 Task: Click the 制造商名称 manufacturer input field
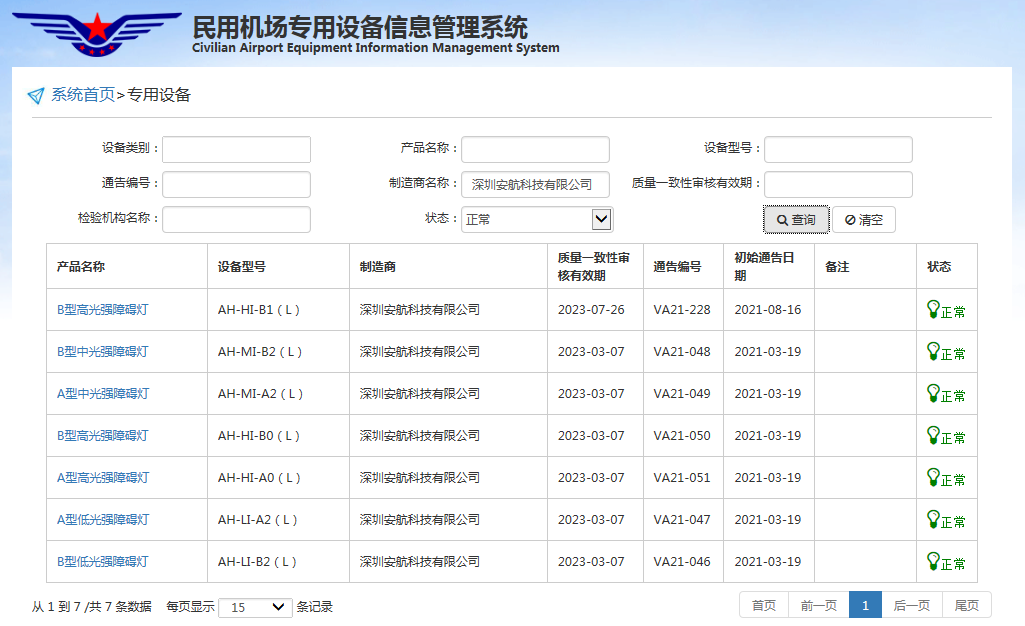pyautogui.click(x=535, y=185)
